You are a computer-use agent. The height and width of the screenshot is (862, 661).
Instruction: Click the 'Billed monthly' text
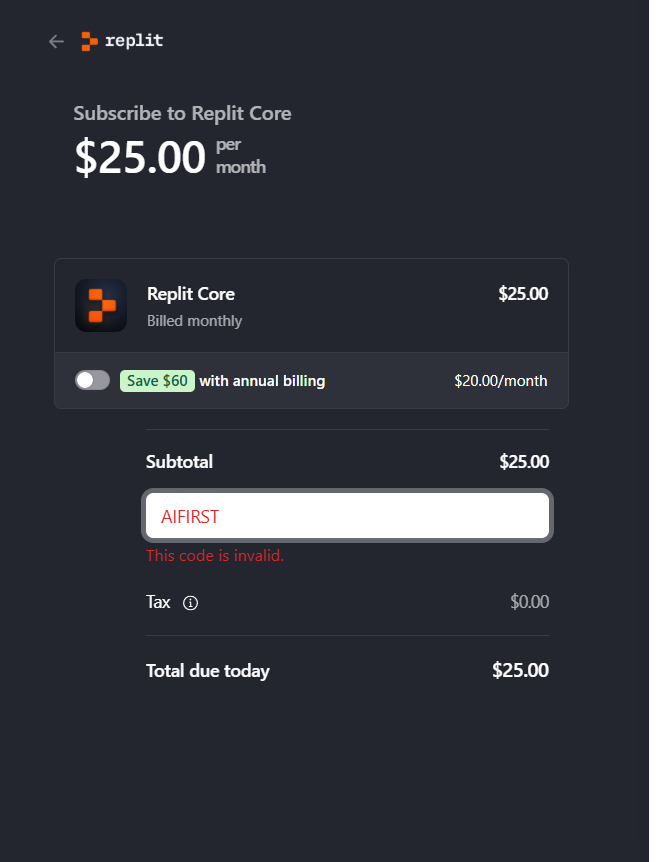pyautogui.click(x=194, y=321)
